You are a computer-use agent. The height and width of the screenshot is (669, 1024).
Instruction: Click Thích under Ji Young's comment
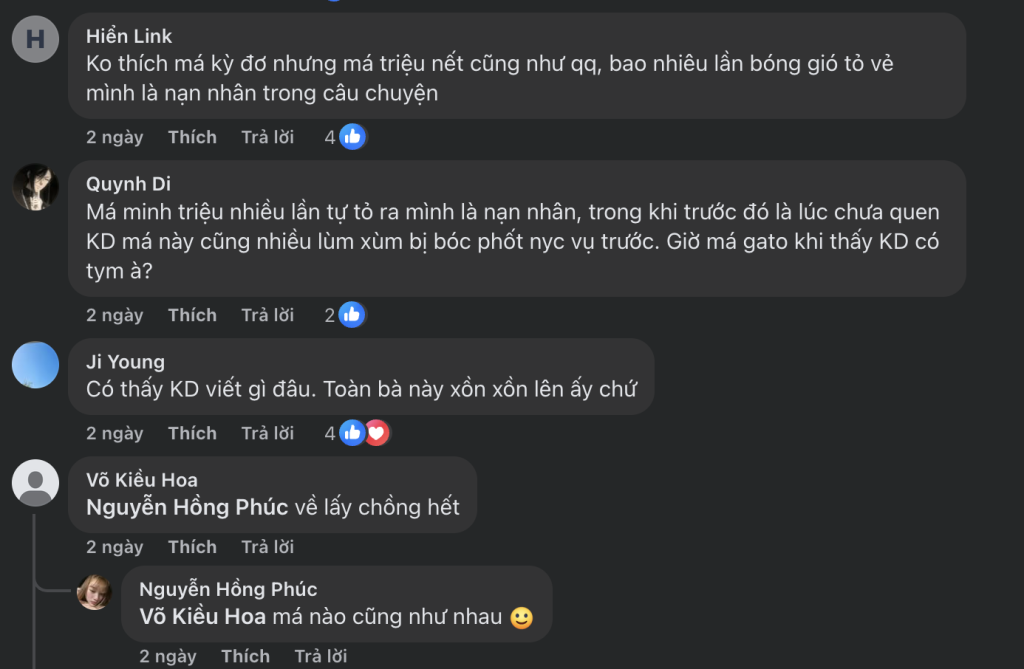(192, 432)
